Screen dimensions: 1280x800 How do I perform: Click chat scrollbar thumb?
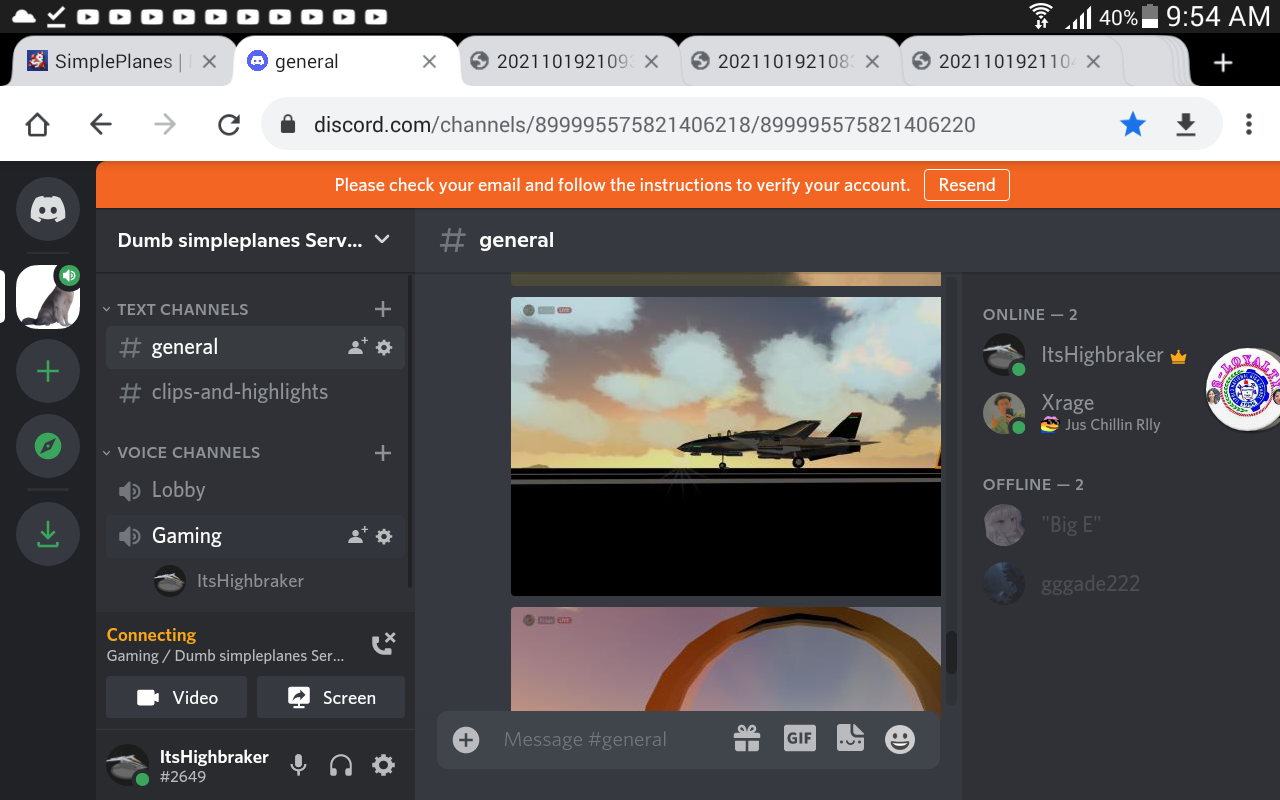(951, 652)
